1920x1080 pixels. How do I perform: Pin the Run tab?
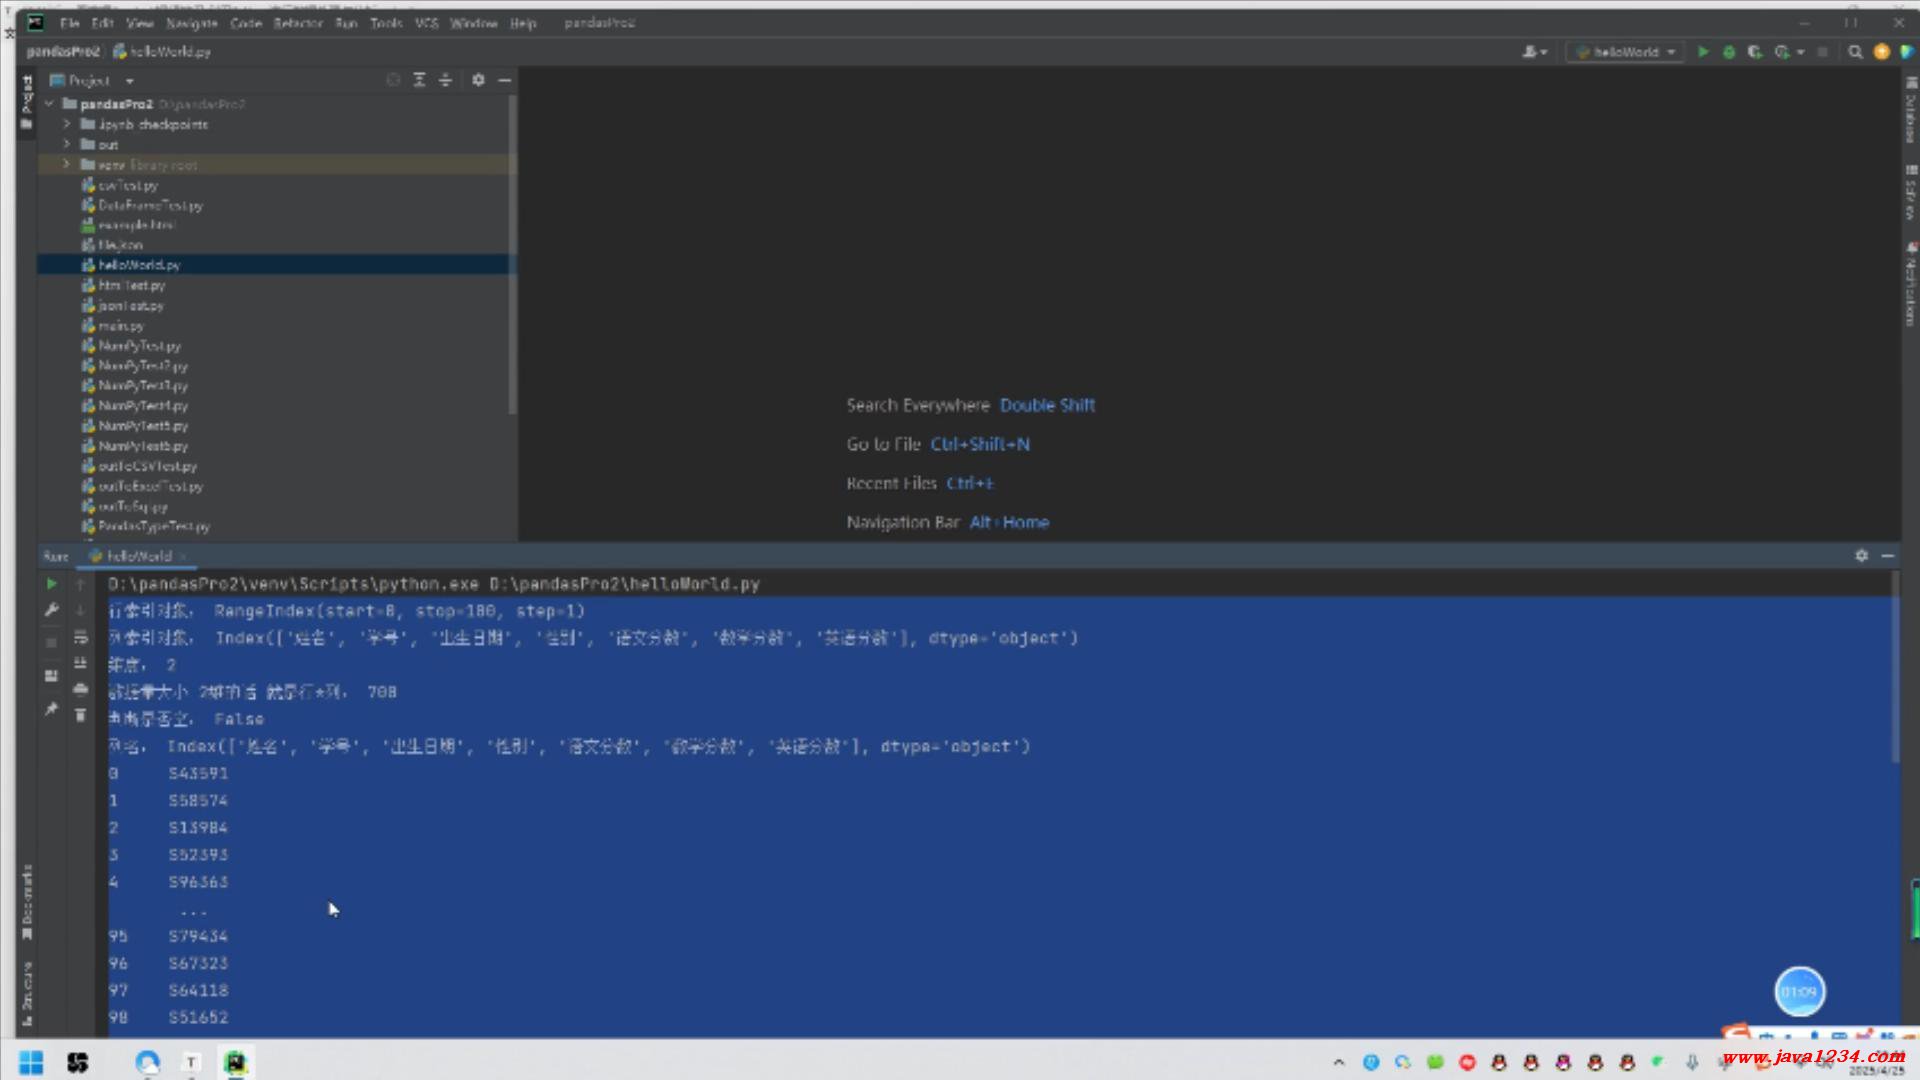(x=51, y=709)
